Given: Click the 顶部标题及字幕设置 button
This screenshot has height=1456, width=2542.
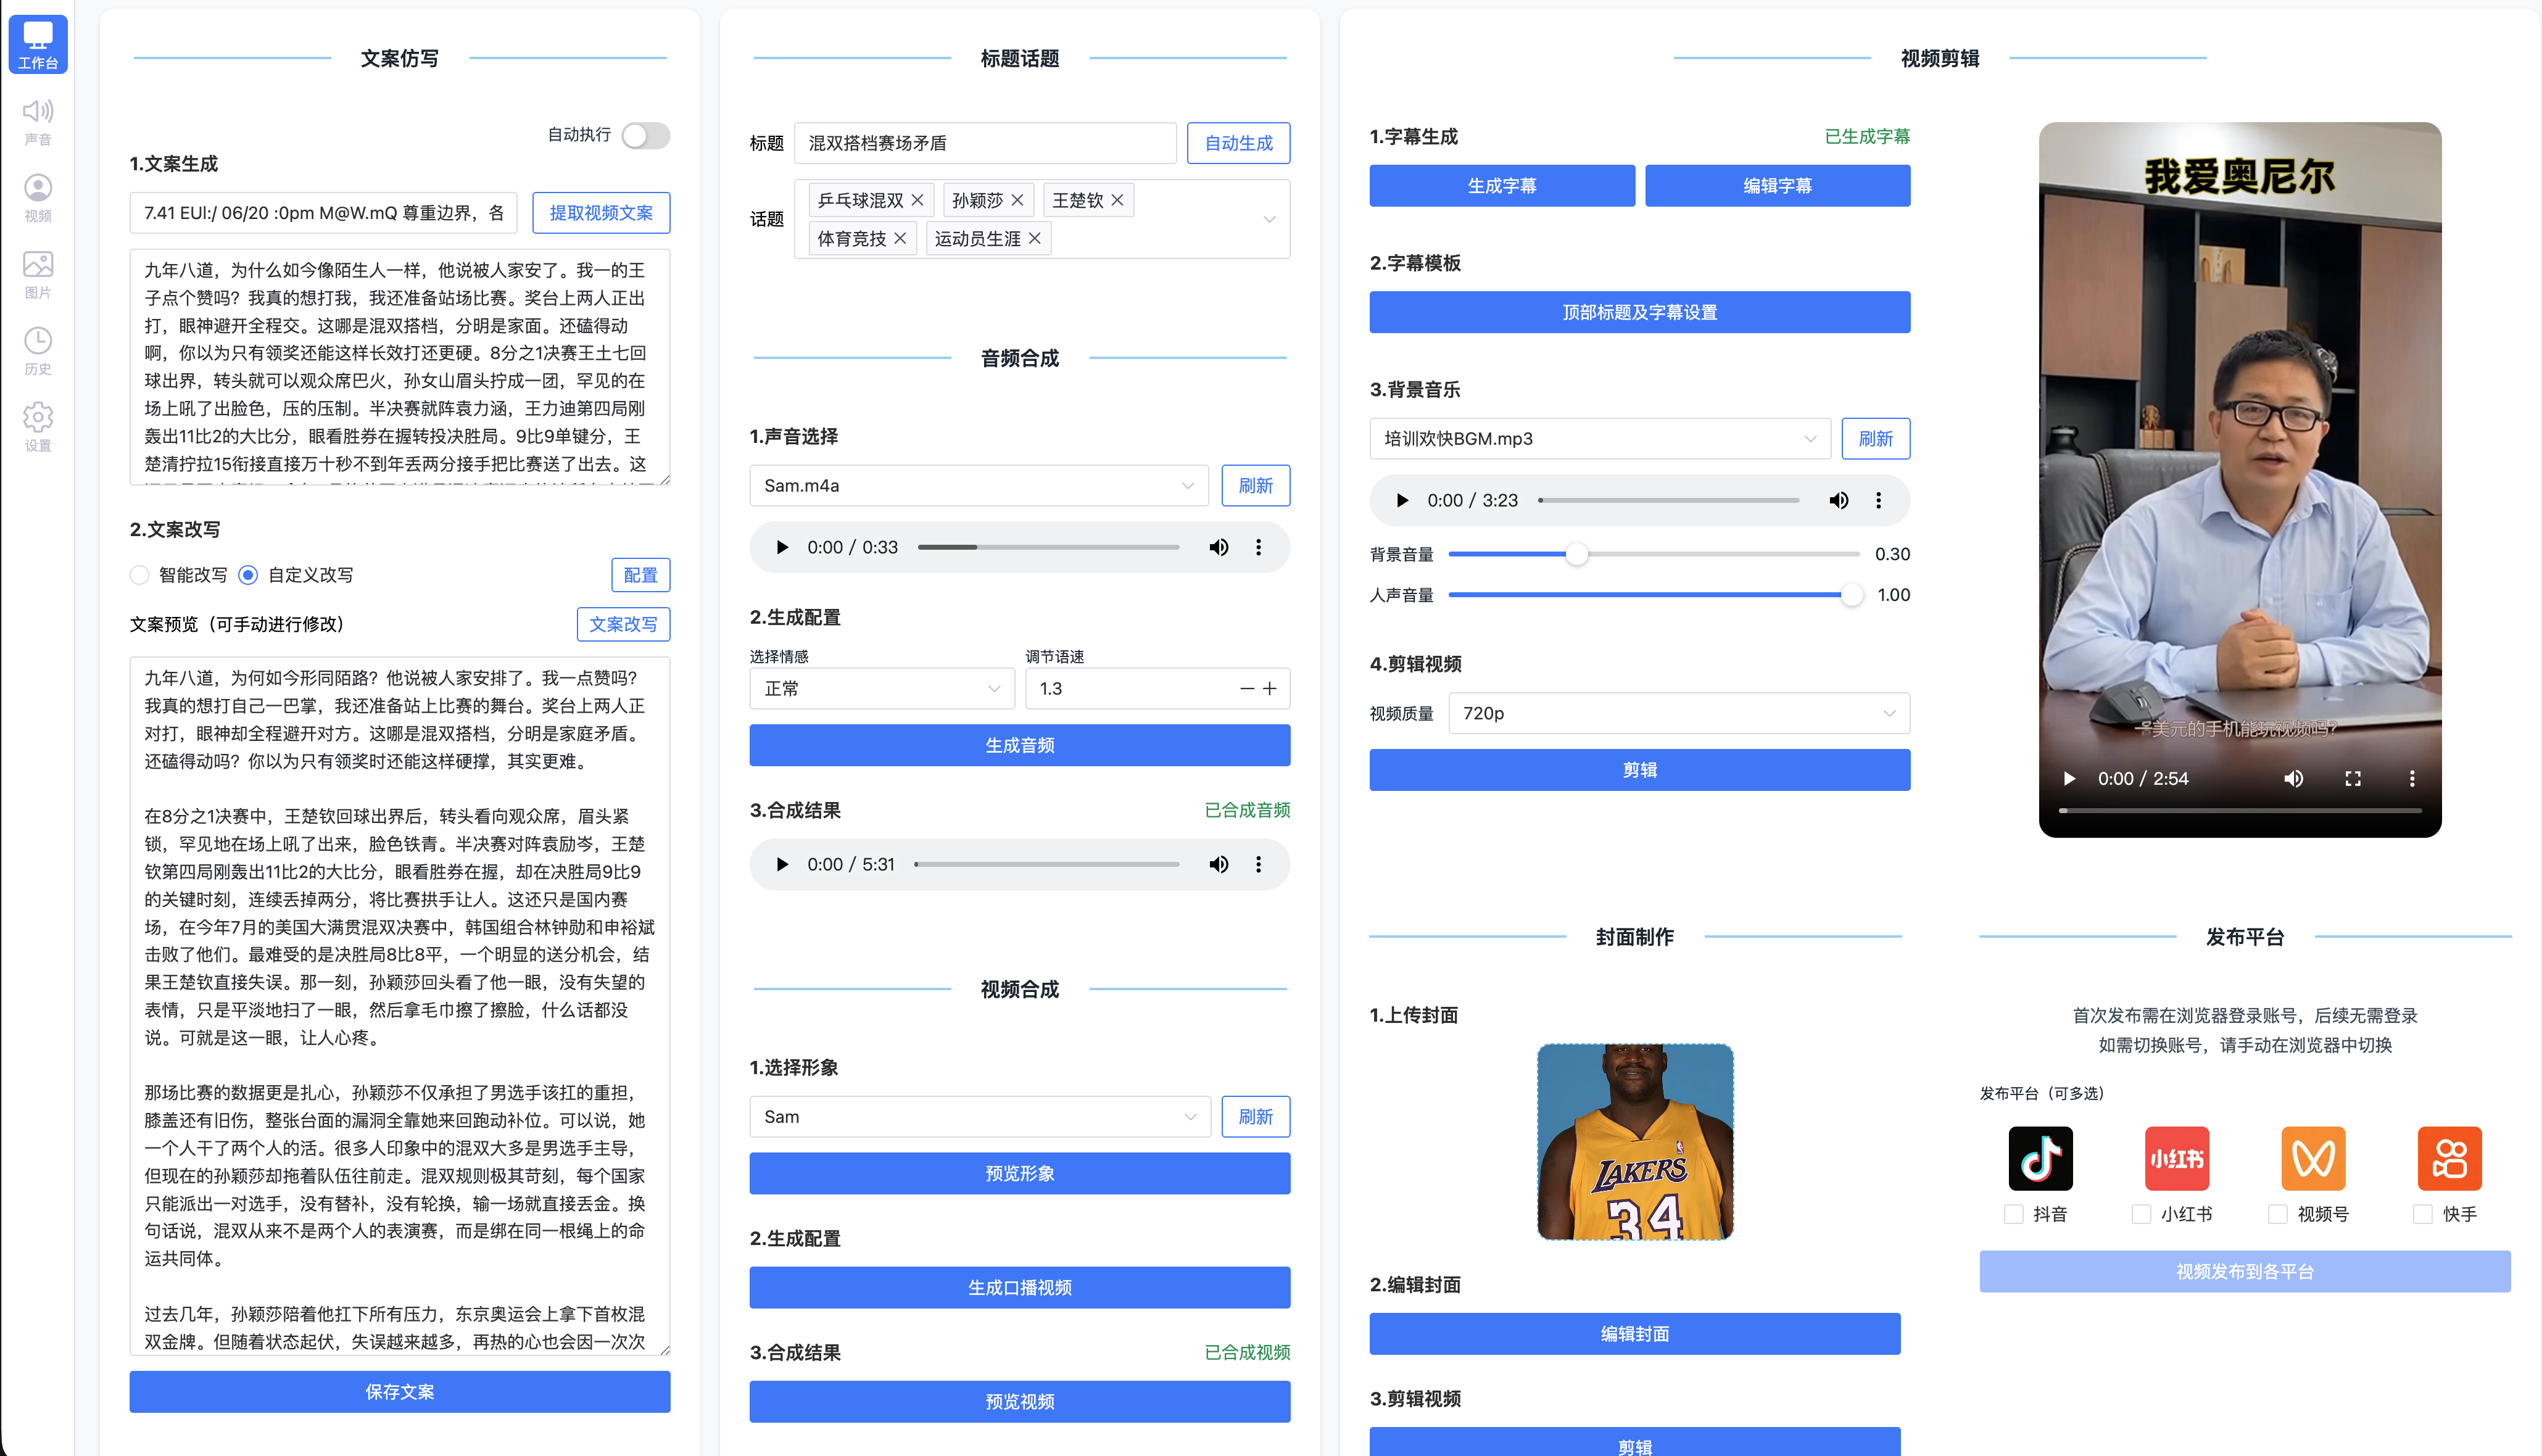Looking at the screenshot, I should (1640, 312).
